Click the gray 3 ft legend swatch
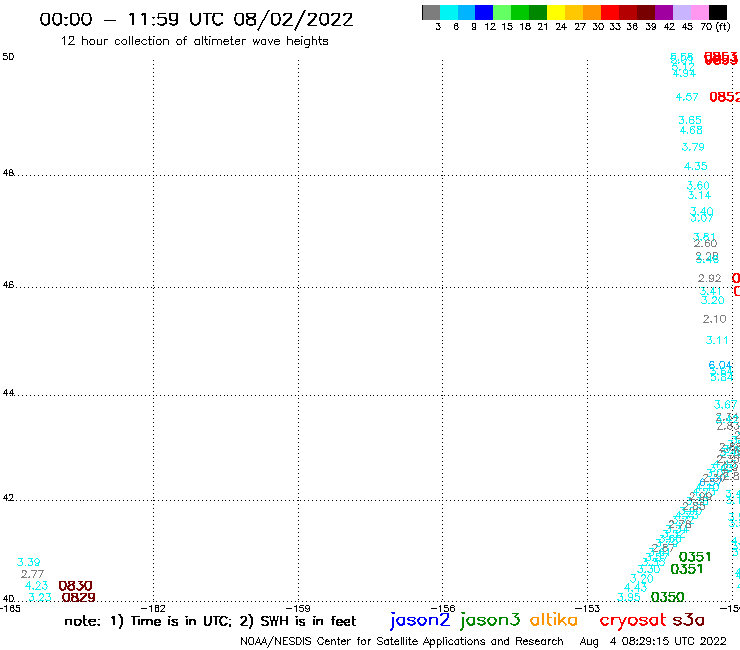740x650 pixels. [431, 12]
